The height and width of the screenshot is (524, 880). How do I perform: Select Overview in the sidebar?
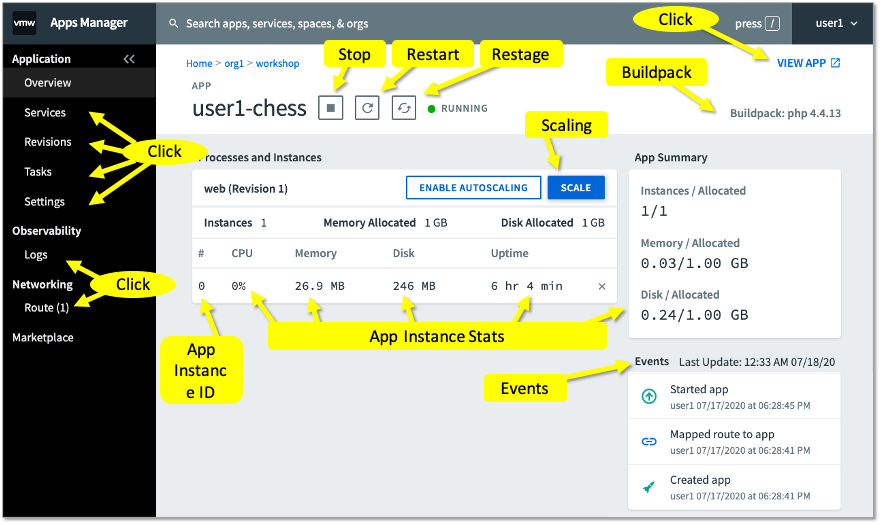[x=79, y=82]
